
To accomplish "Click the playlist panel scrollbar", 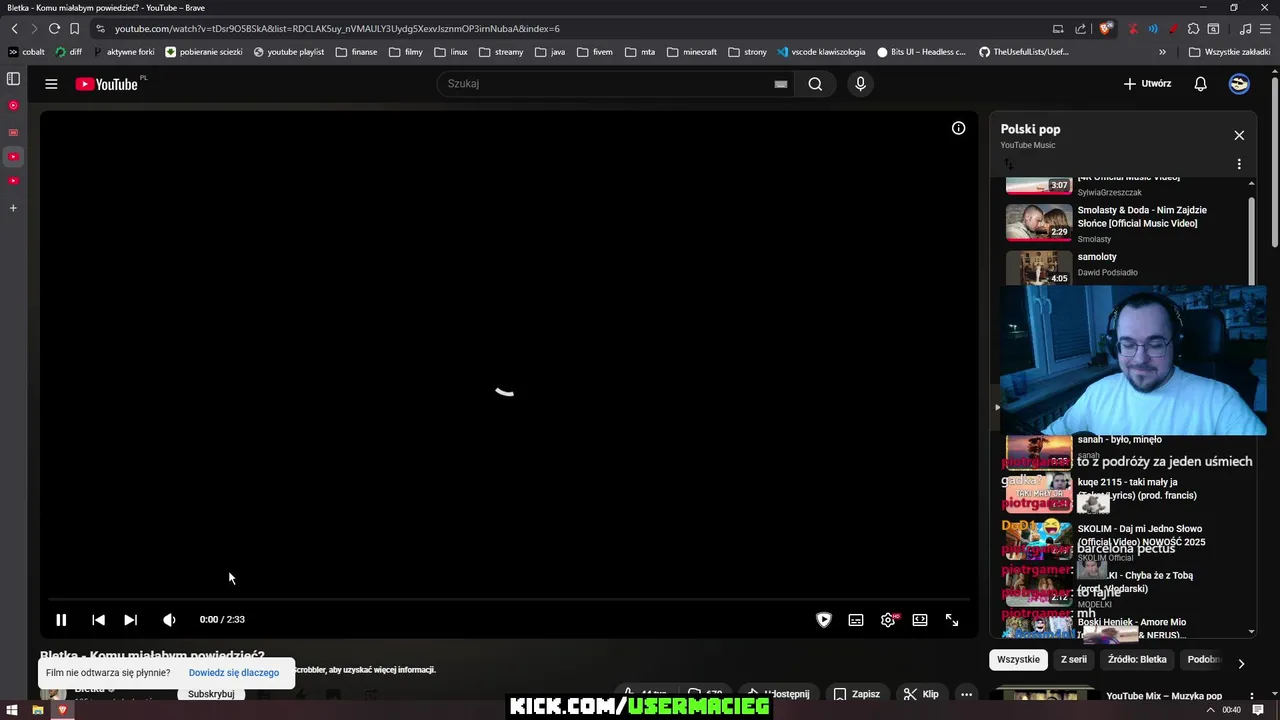I will (x=1251, y=240).
